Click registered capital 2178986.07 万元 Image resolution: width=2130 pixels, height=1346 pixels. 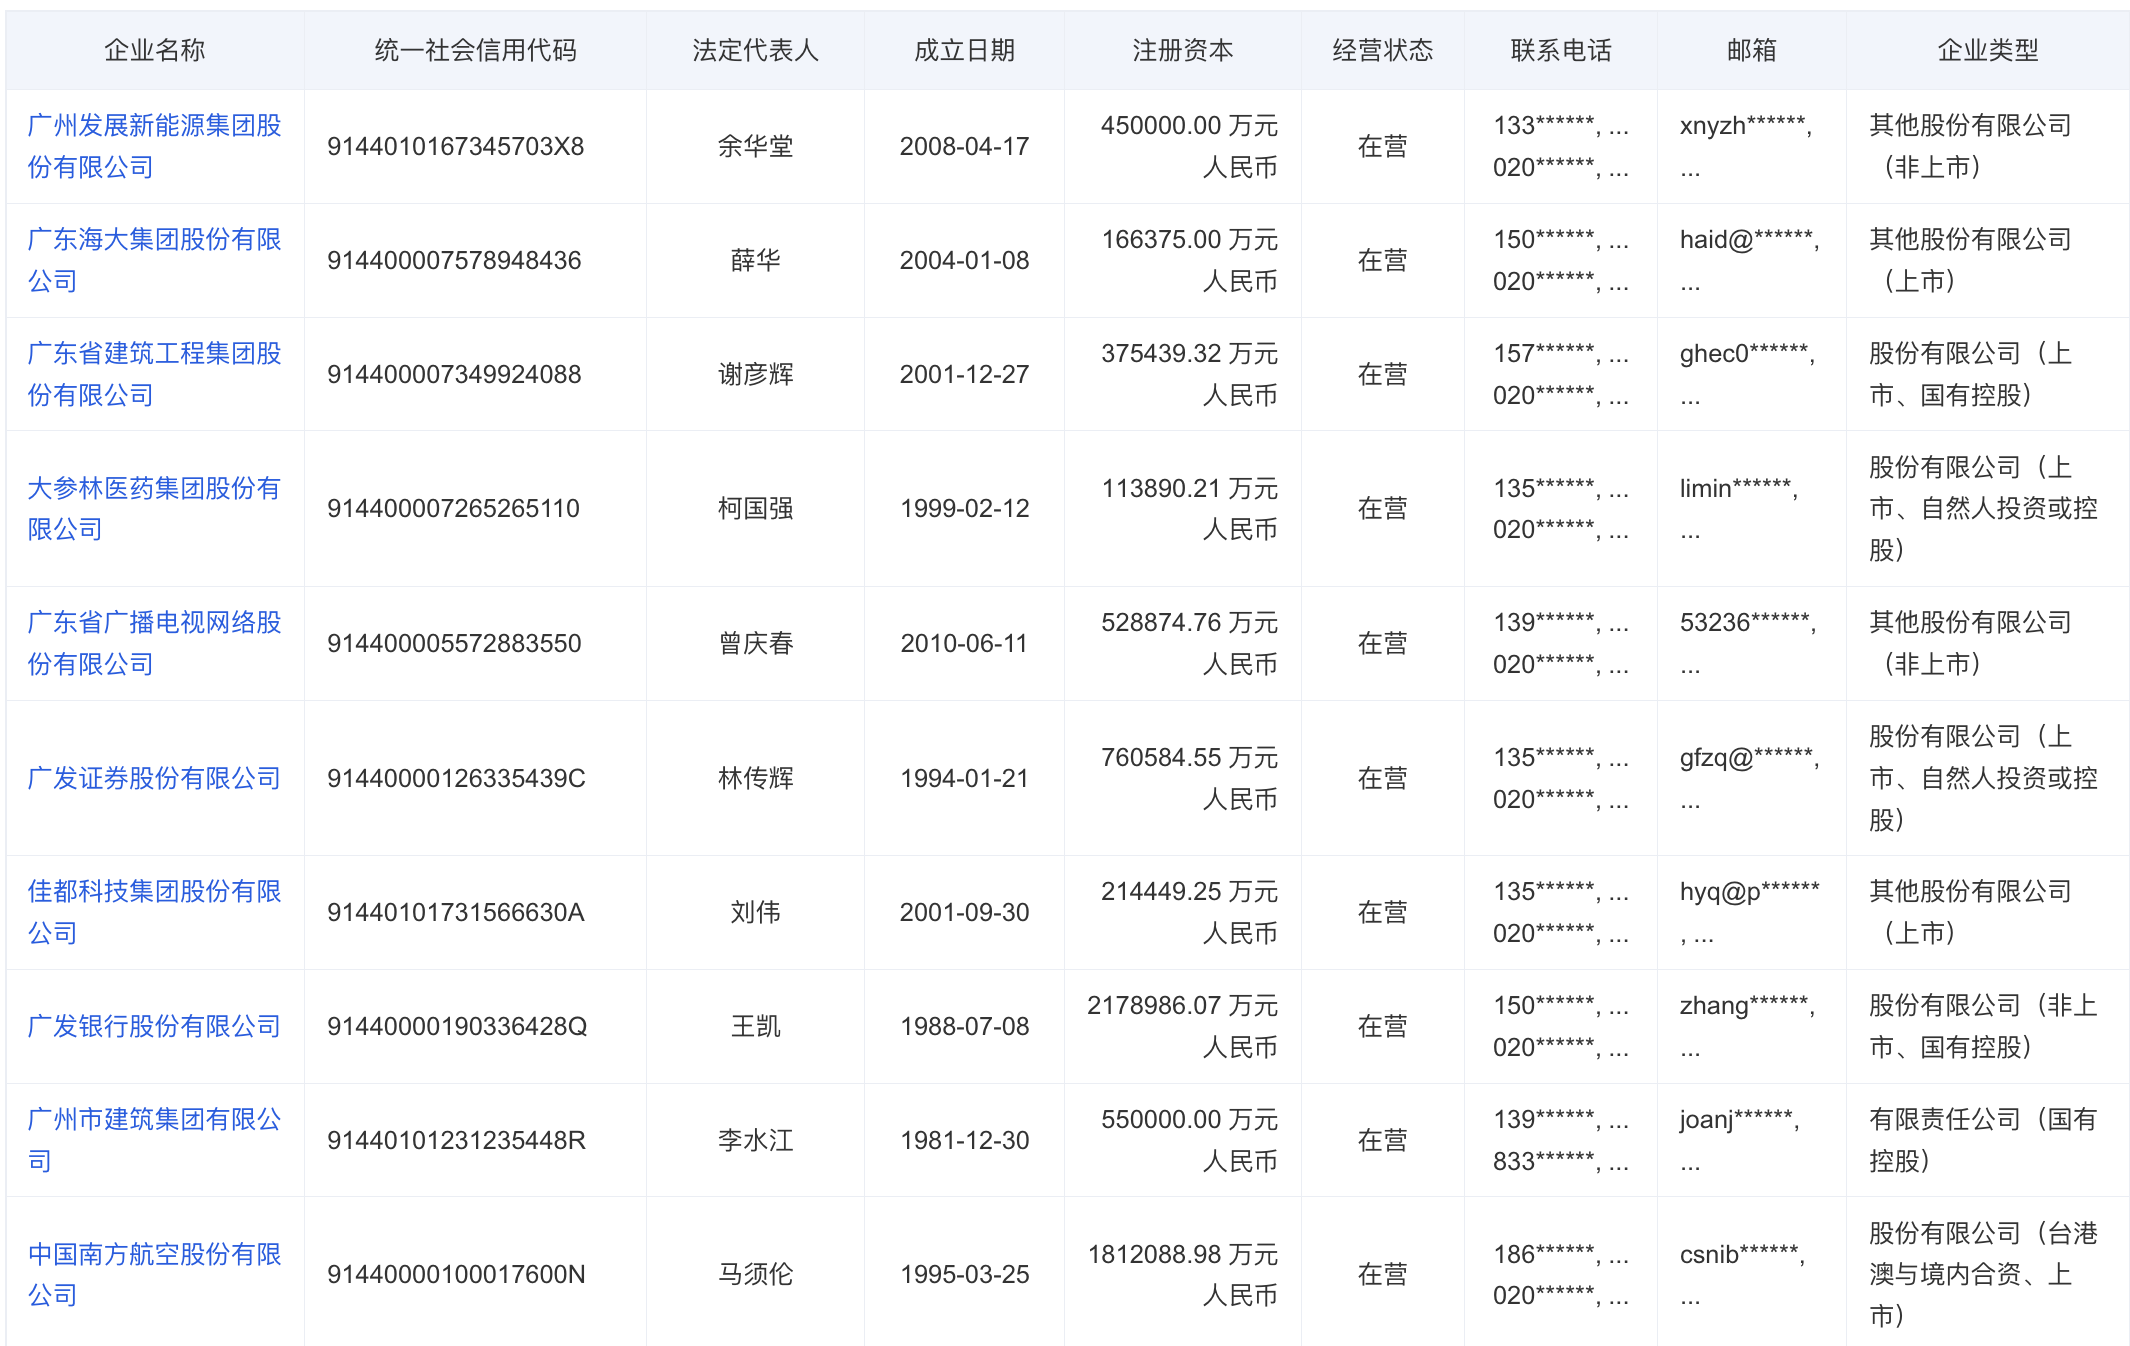click(1183, 1005)
